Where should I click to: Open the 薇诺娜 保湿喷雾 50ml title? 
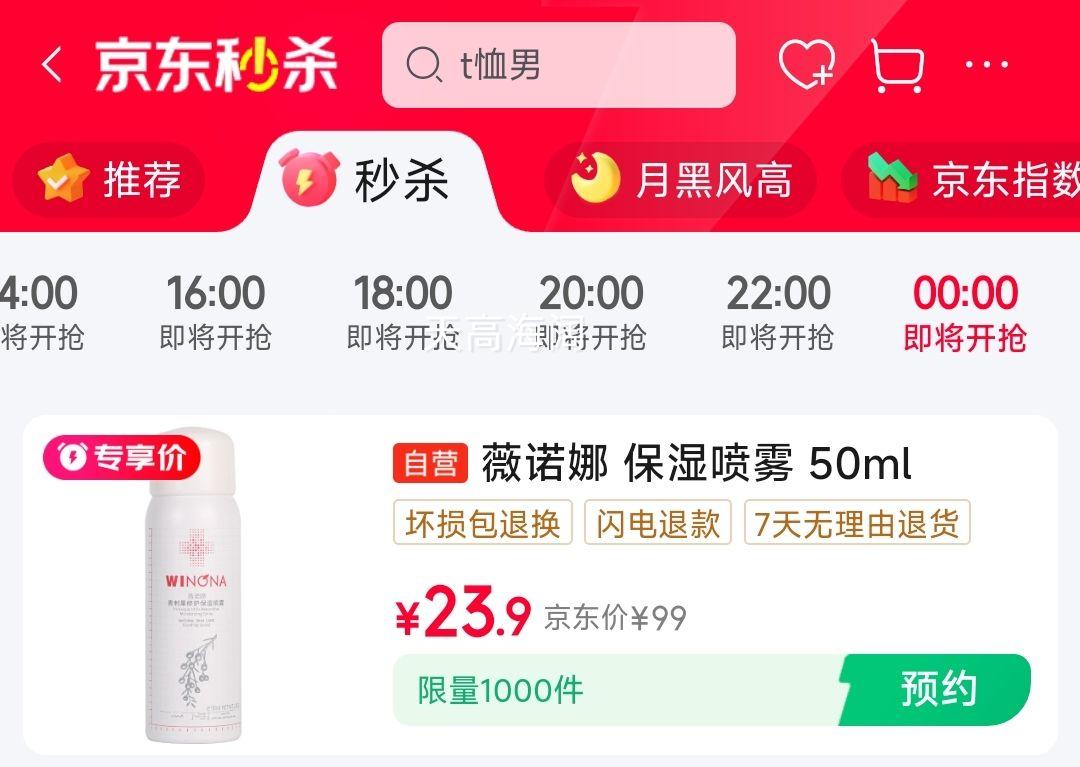tap(696, 463)
